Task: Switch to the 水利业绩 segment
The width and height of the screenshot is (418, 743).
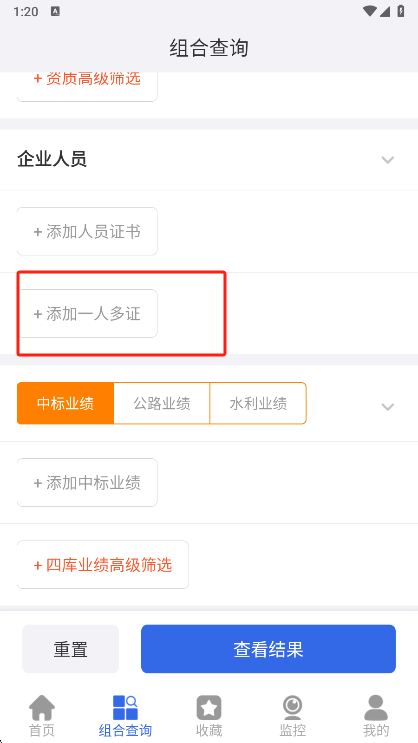Action: click(258, 403)
